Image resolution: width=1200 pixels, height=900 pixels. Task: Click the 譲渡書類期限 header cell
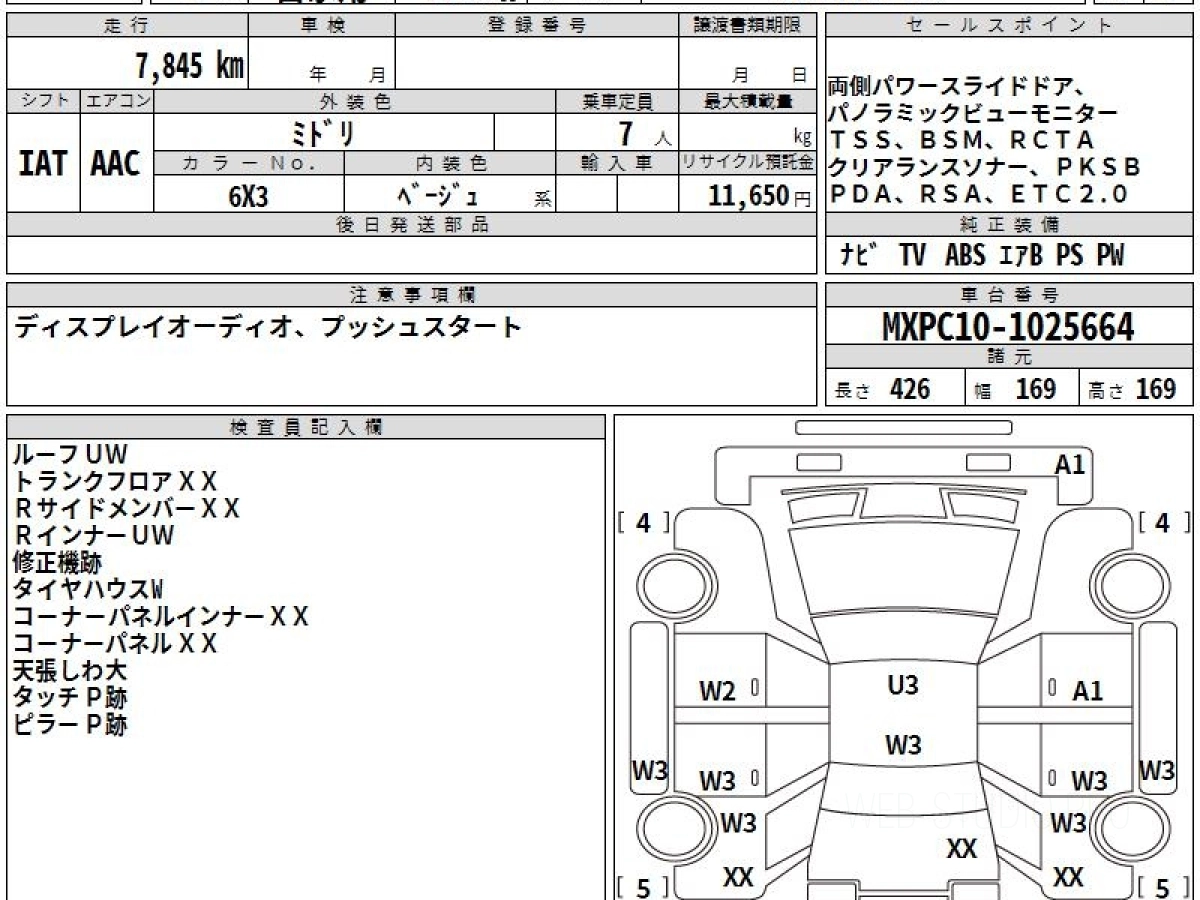tap(747, 26)
